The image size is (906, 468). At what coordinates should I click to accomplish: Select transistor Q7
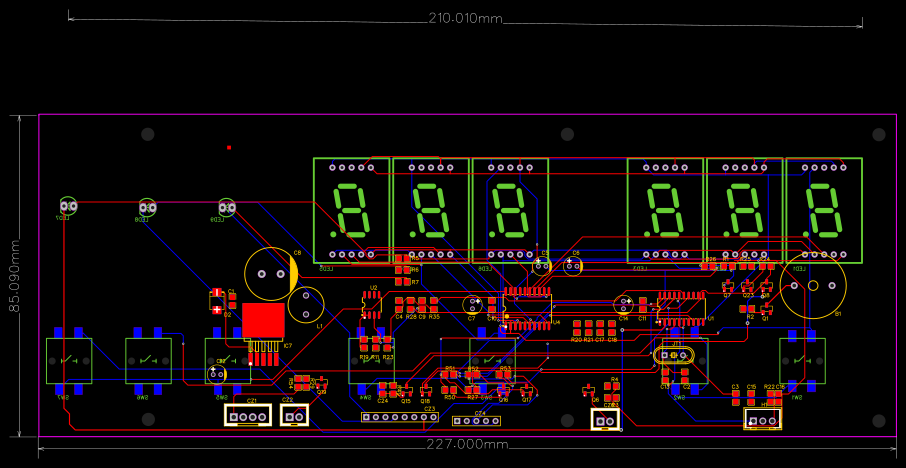click(727, 286)
